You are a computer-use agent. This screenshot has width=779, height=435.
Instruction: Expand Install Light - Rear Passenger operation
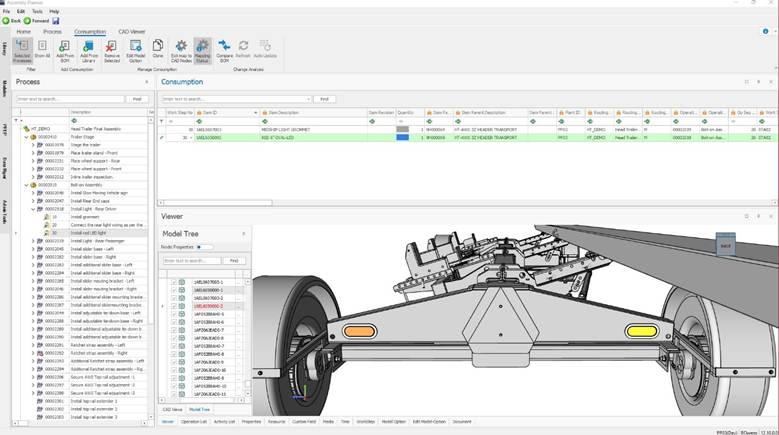click(32, 241)
